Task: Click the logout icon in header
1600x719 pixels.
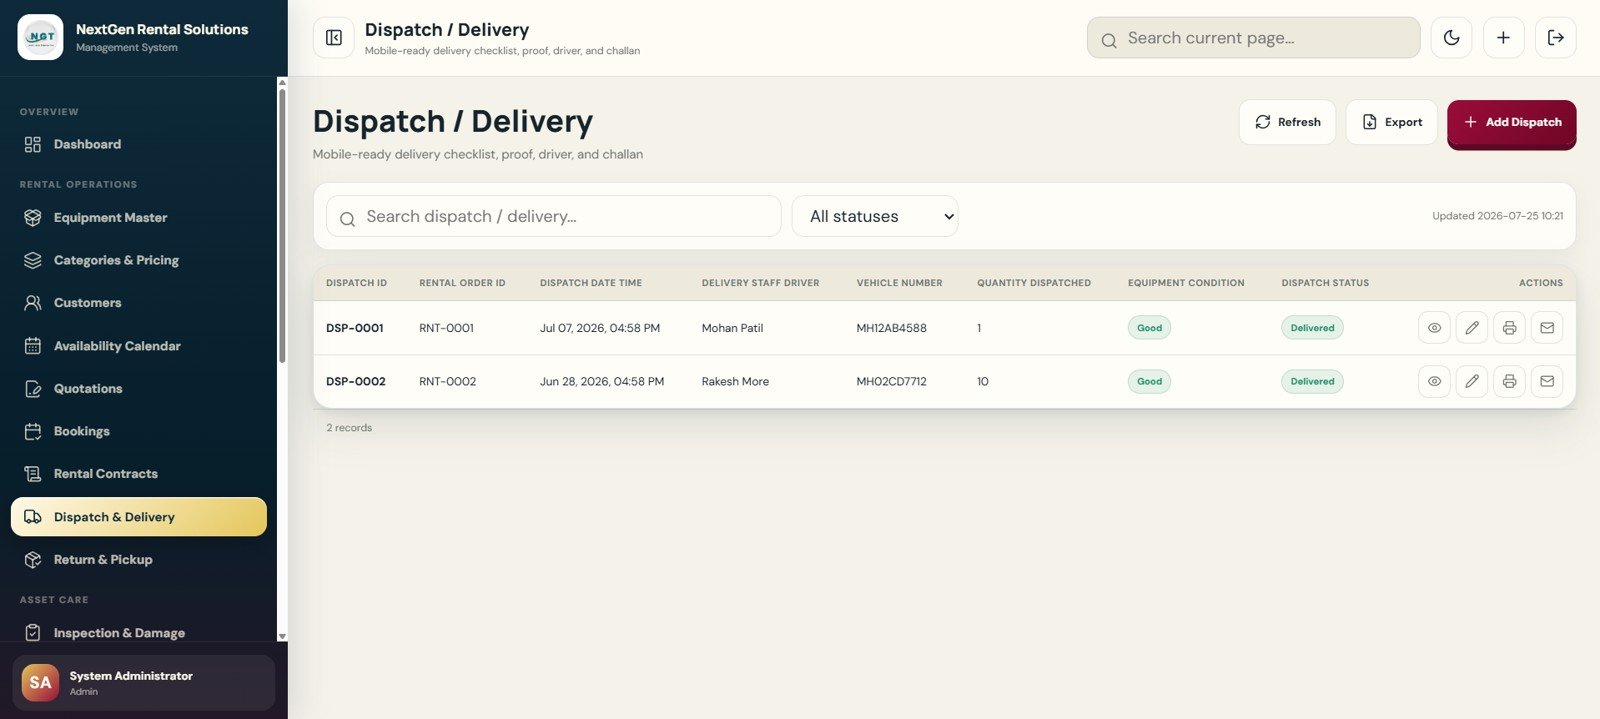Action: pyautogui.click(x=1555, y=38)
